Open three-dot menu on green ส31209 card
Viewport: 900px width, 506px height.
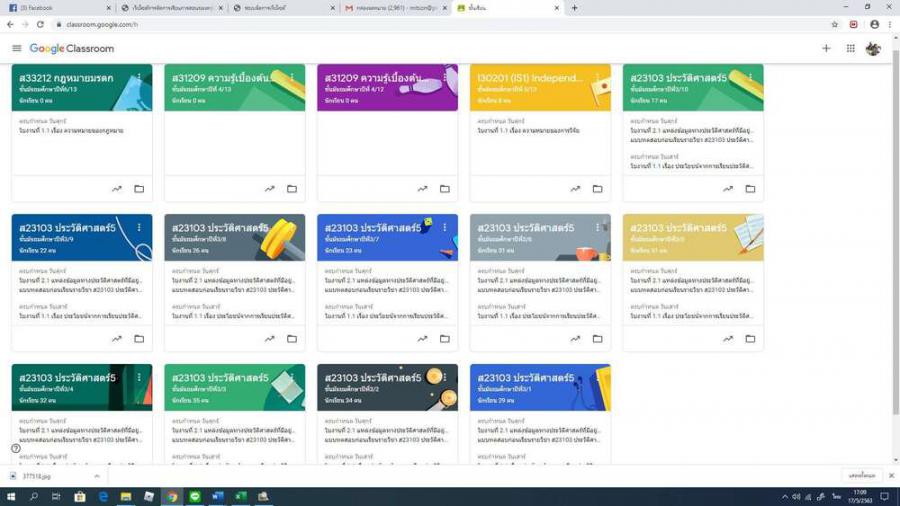tap(292, 77)
